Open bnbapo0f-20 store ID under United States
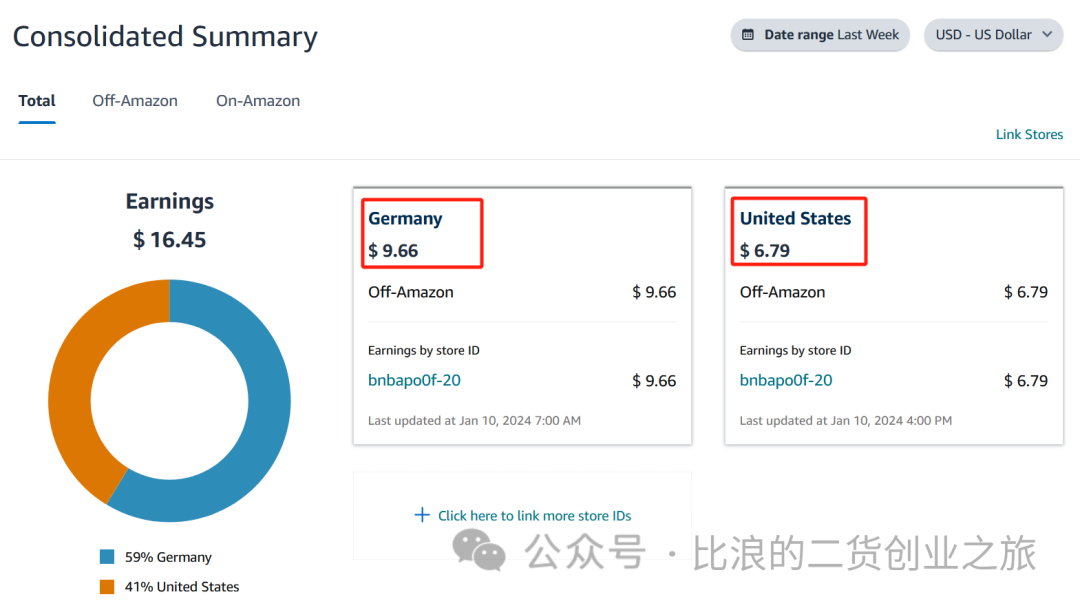Viewport: 1080px width, 610px height. [786, 380]
